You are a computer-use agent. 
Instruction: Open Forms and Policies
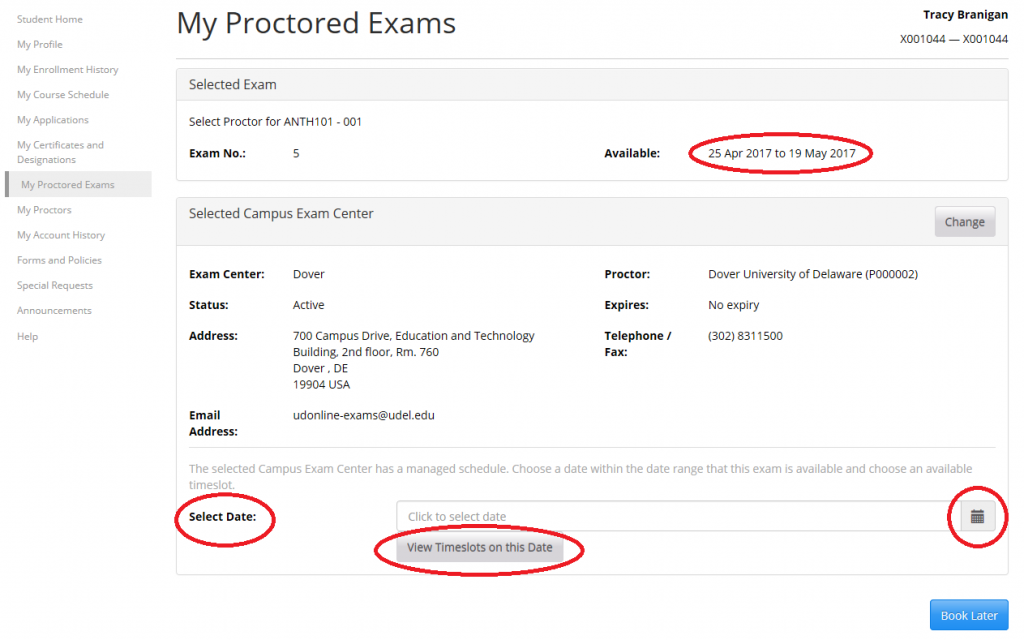click(59, 260)
